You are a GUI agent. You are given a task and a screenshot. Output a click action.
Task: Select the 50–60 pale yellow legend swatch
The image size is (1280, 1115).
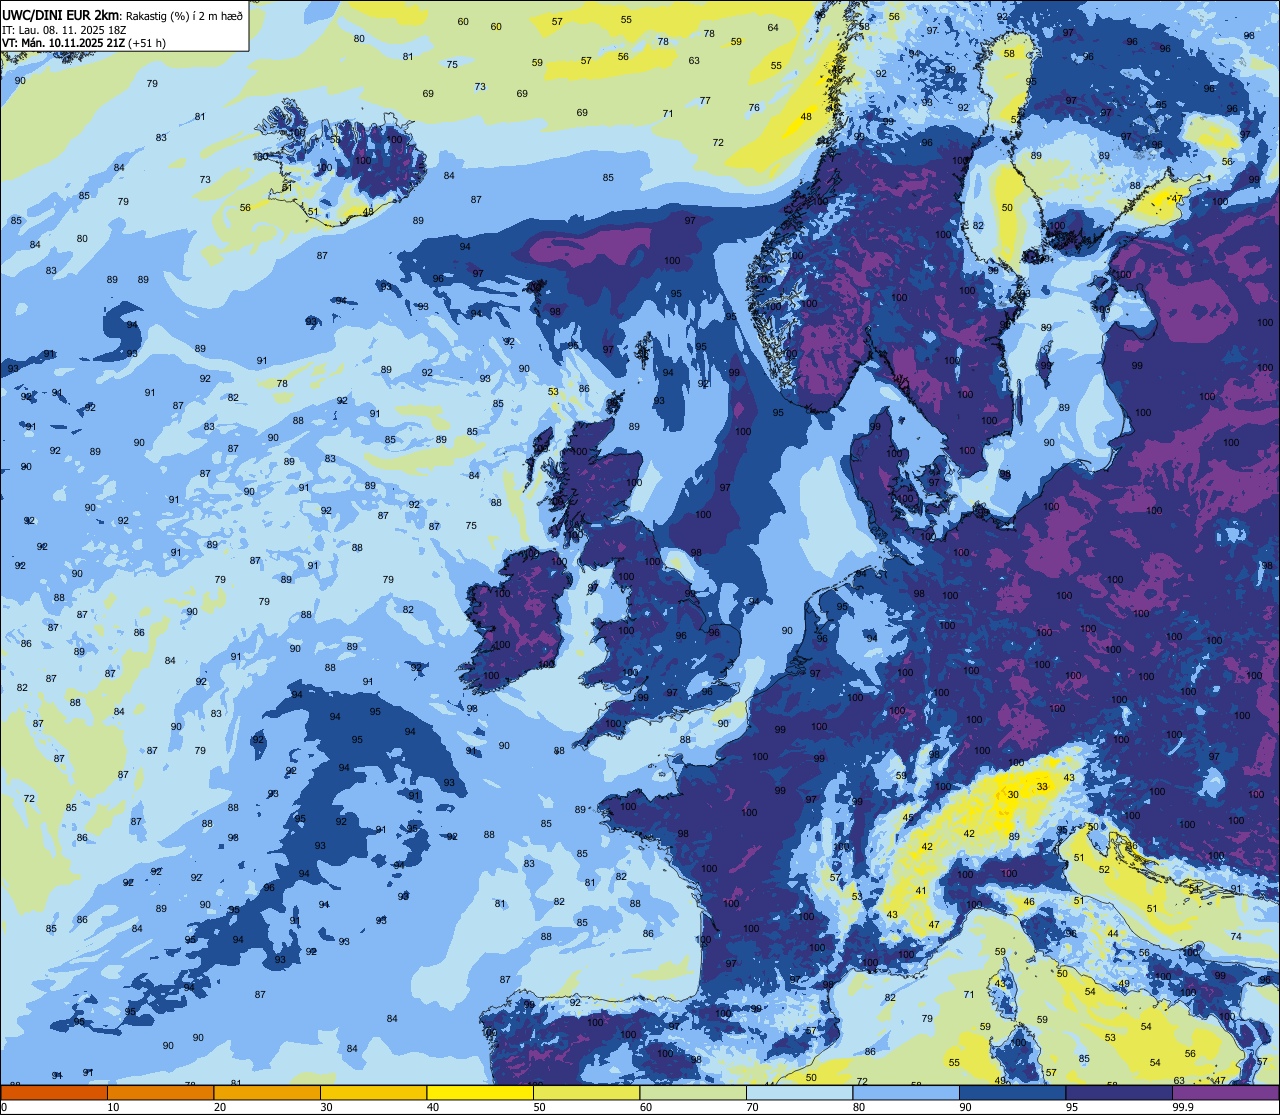pyautogui.click(x=586, y=1092)
